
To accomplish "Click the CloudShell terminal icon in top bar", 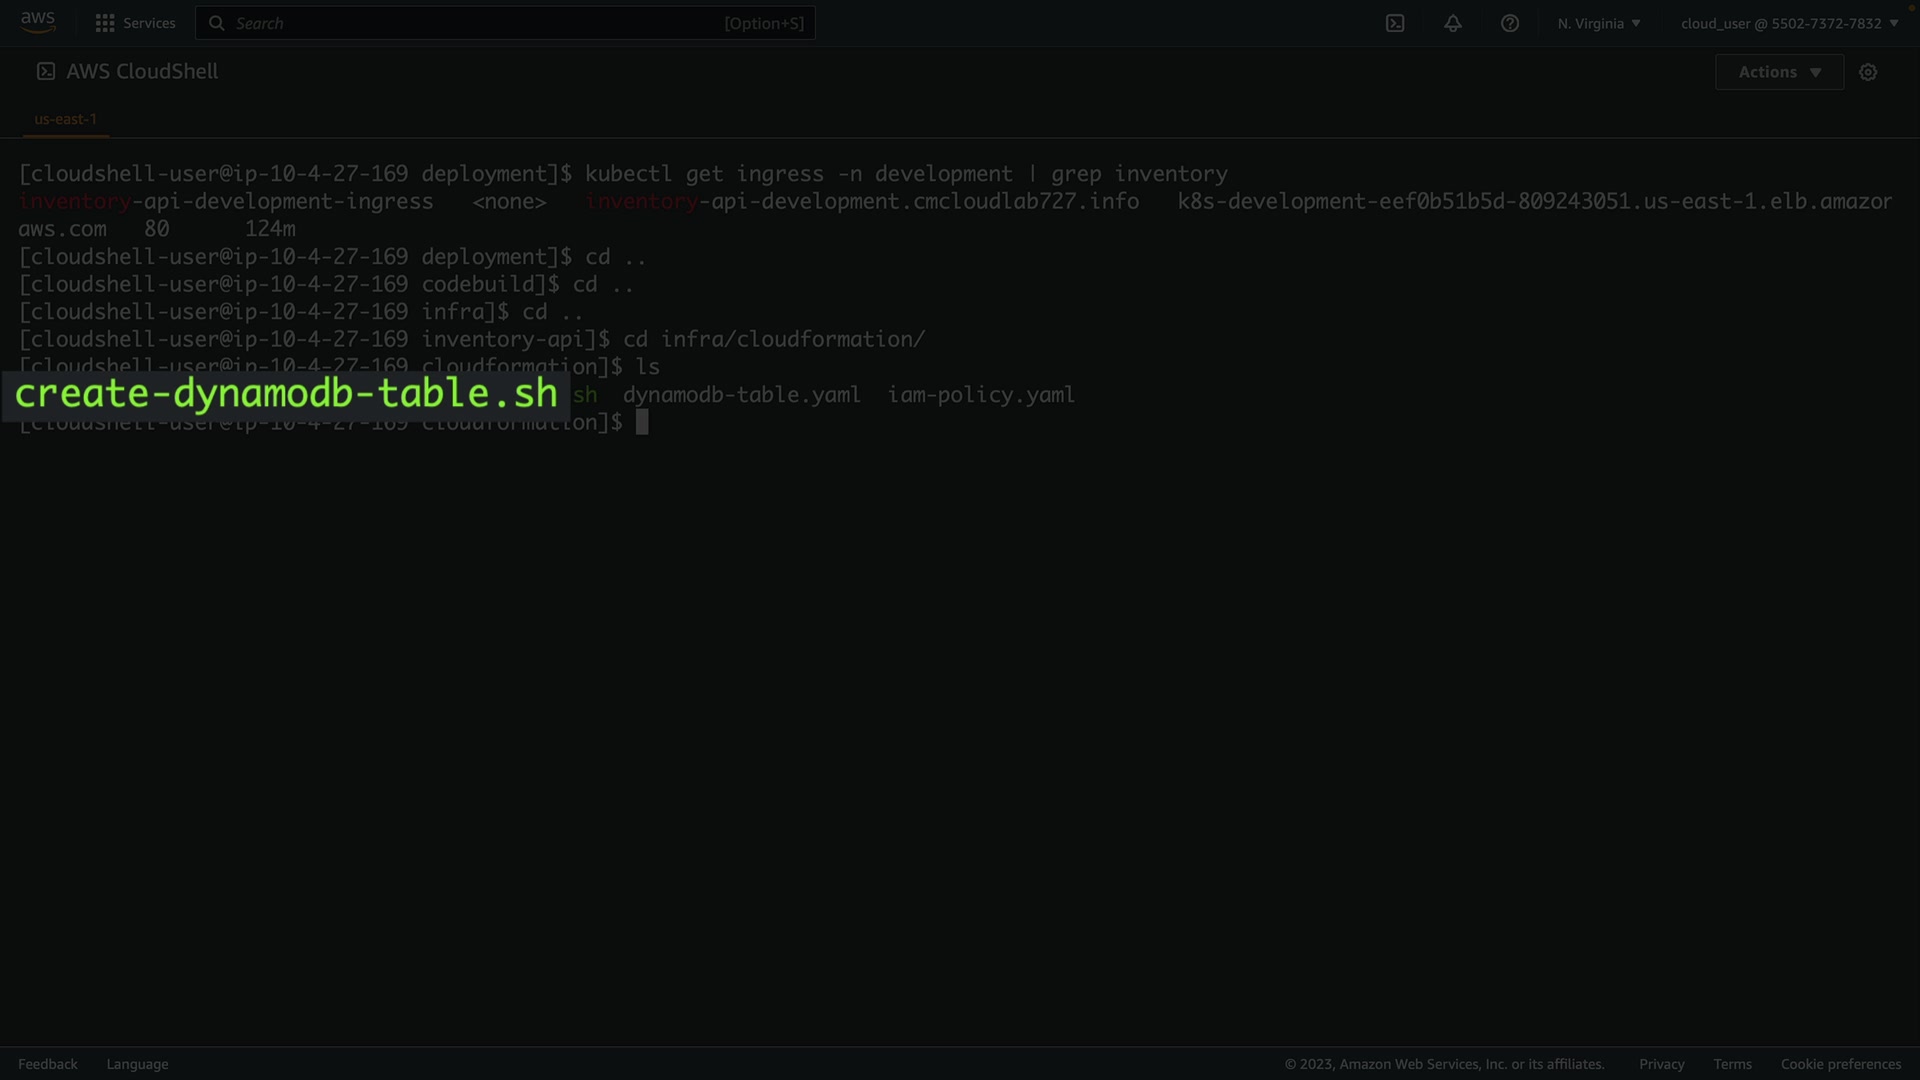I will click(x=1395, y=23).
